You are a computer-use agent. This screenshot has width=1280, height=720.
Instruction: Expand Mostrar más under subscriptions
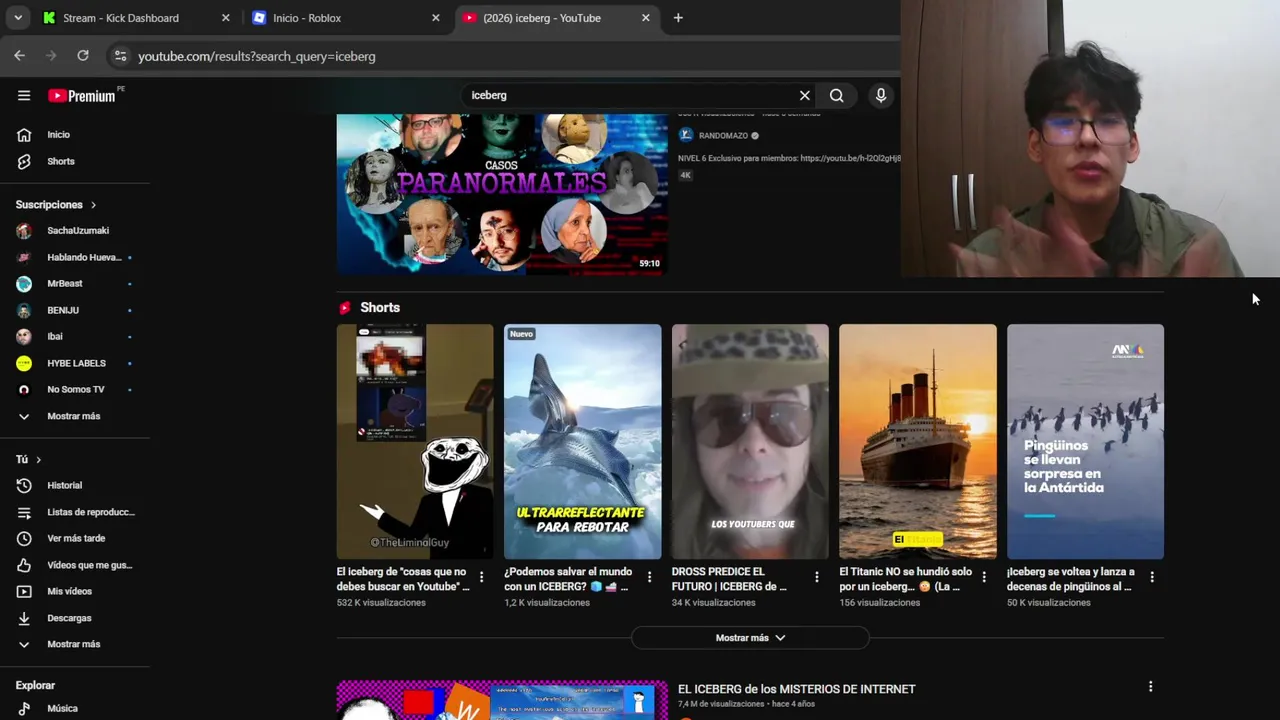click(75, 416)
